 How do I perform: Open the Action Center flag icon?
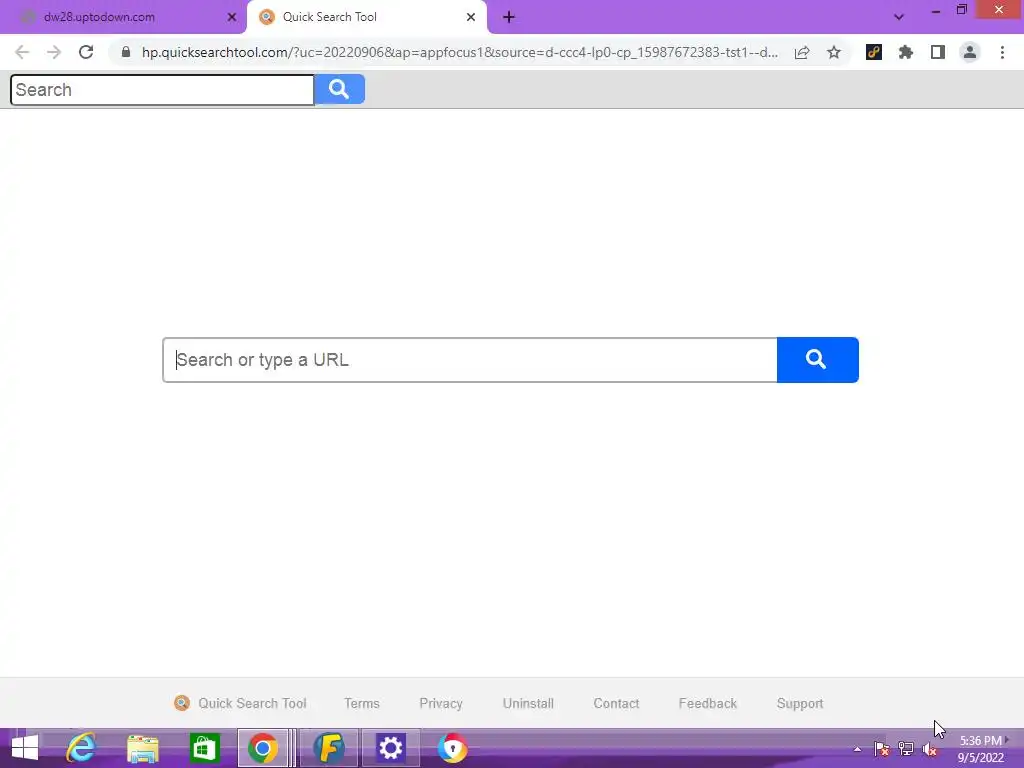(x=881, y=749)
